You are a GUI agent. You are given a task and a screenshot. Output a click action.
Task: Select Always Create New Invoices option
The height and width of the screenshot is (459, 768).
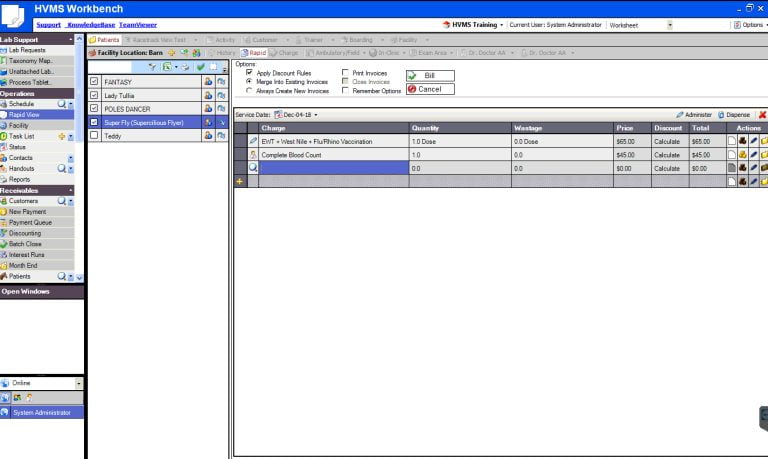(x=249, y=90)
